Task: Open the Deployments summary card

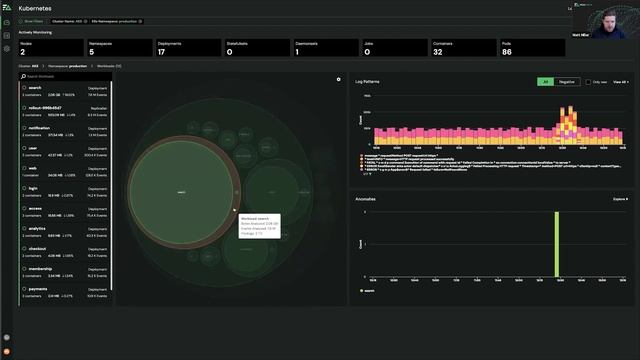Action: [x=189, y=48]
